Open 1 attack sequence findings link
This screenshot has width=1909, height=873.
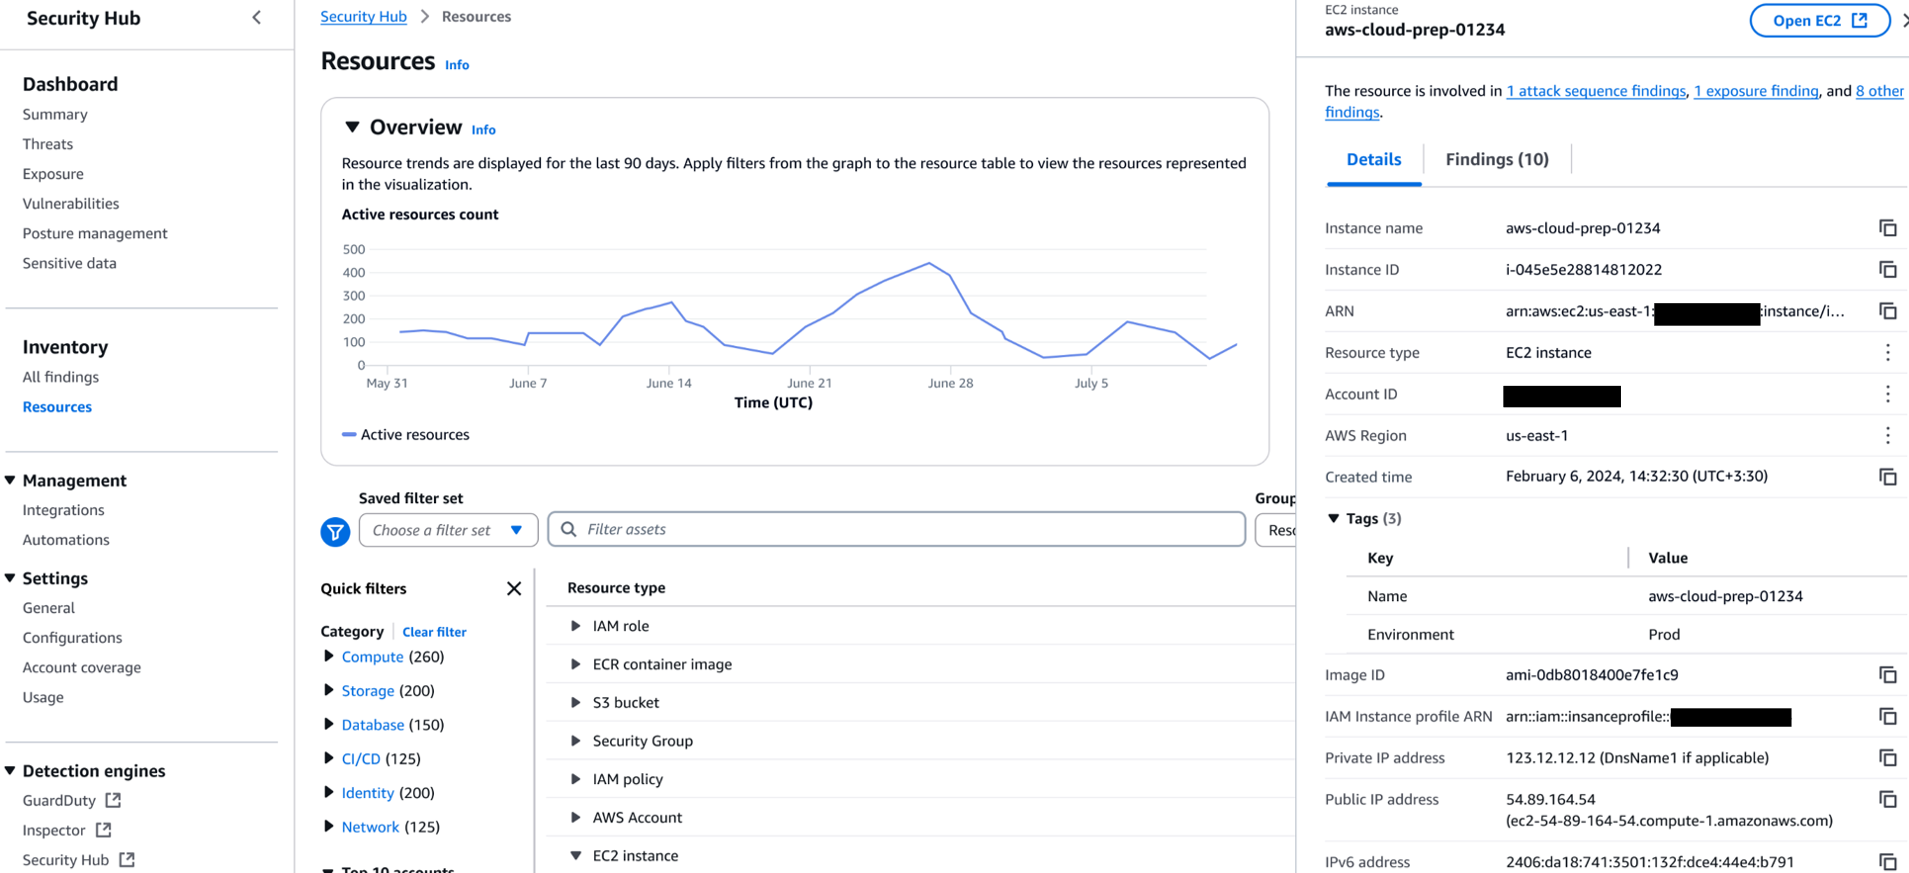pyautogui.click(x=1596, y=91)
